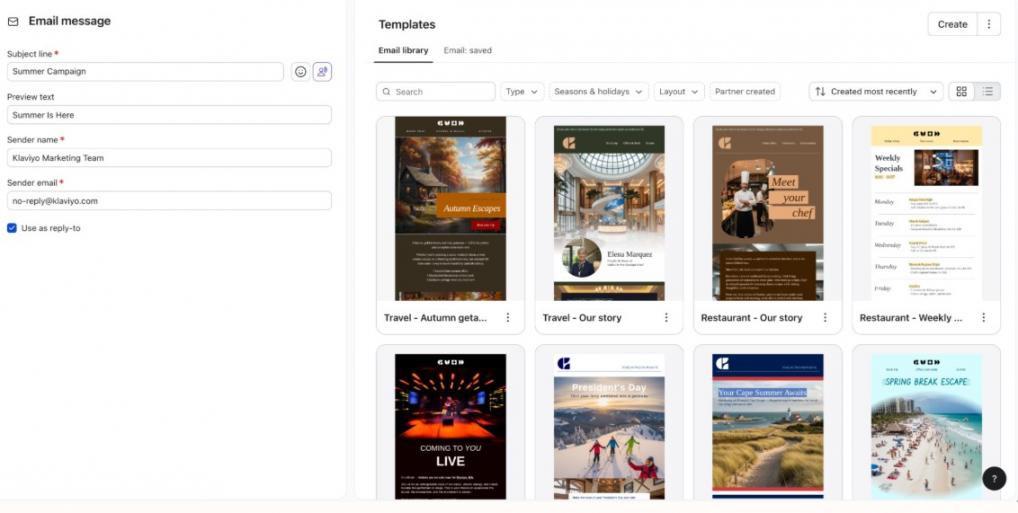Click the Email message heading

coord(69,21)
